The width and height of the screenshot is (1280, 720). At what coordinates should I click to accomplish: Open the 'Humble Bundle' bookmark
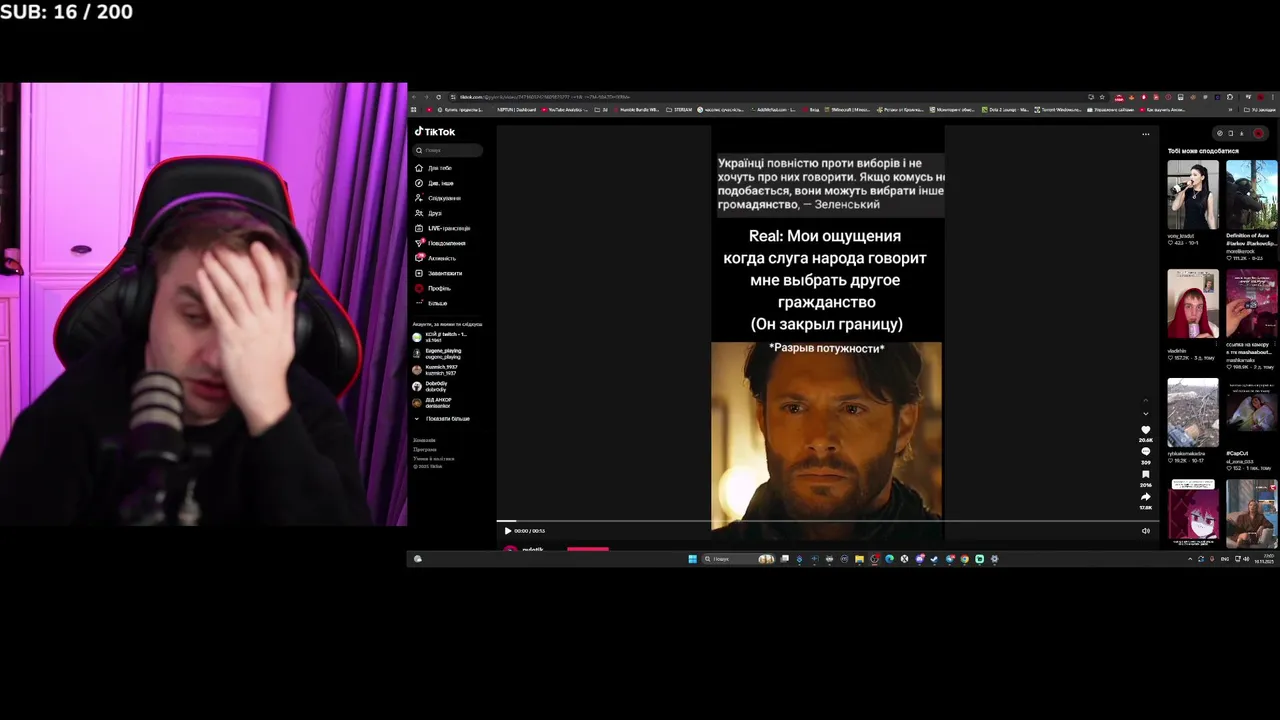point(638,109)
